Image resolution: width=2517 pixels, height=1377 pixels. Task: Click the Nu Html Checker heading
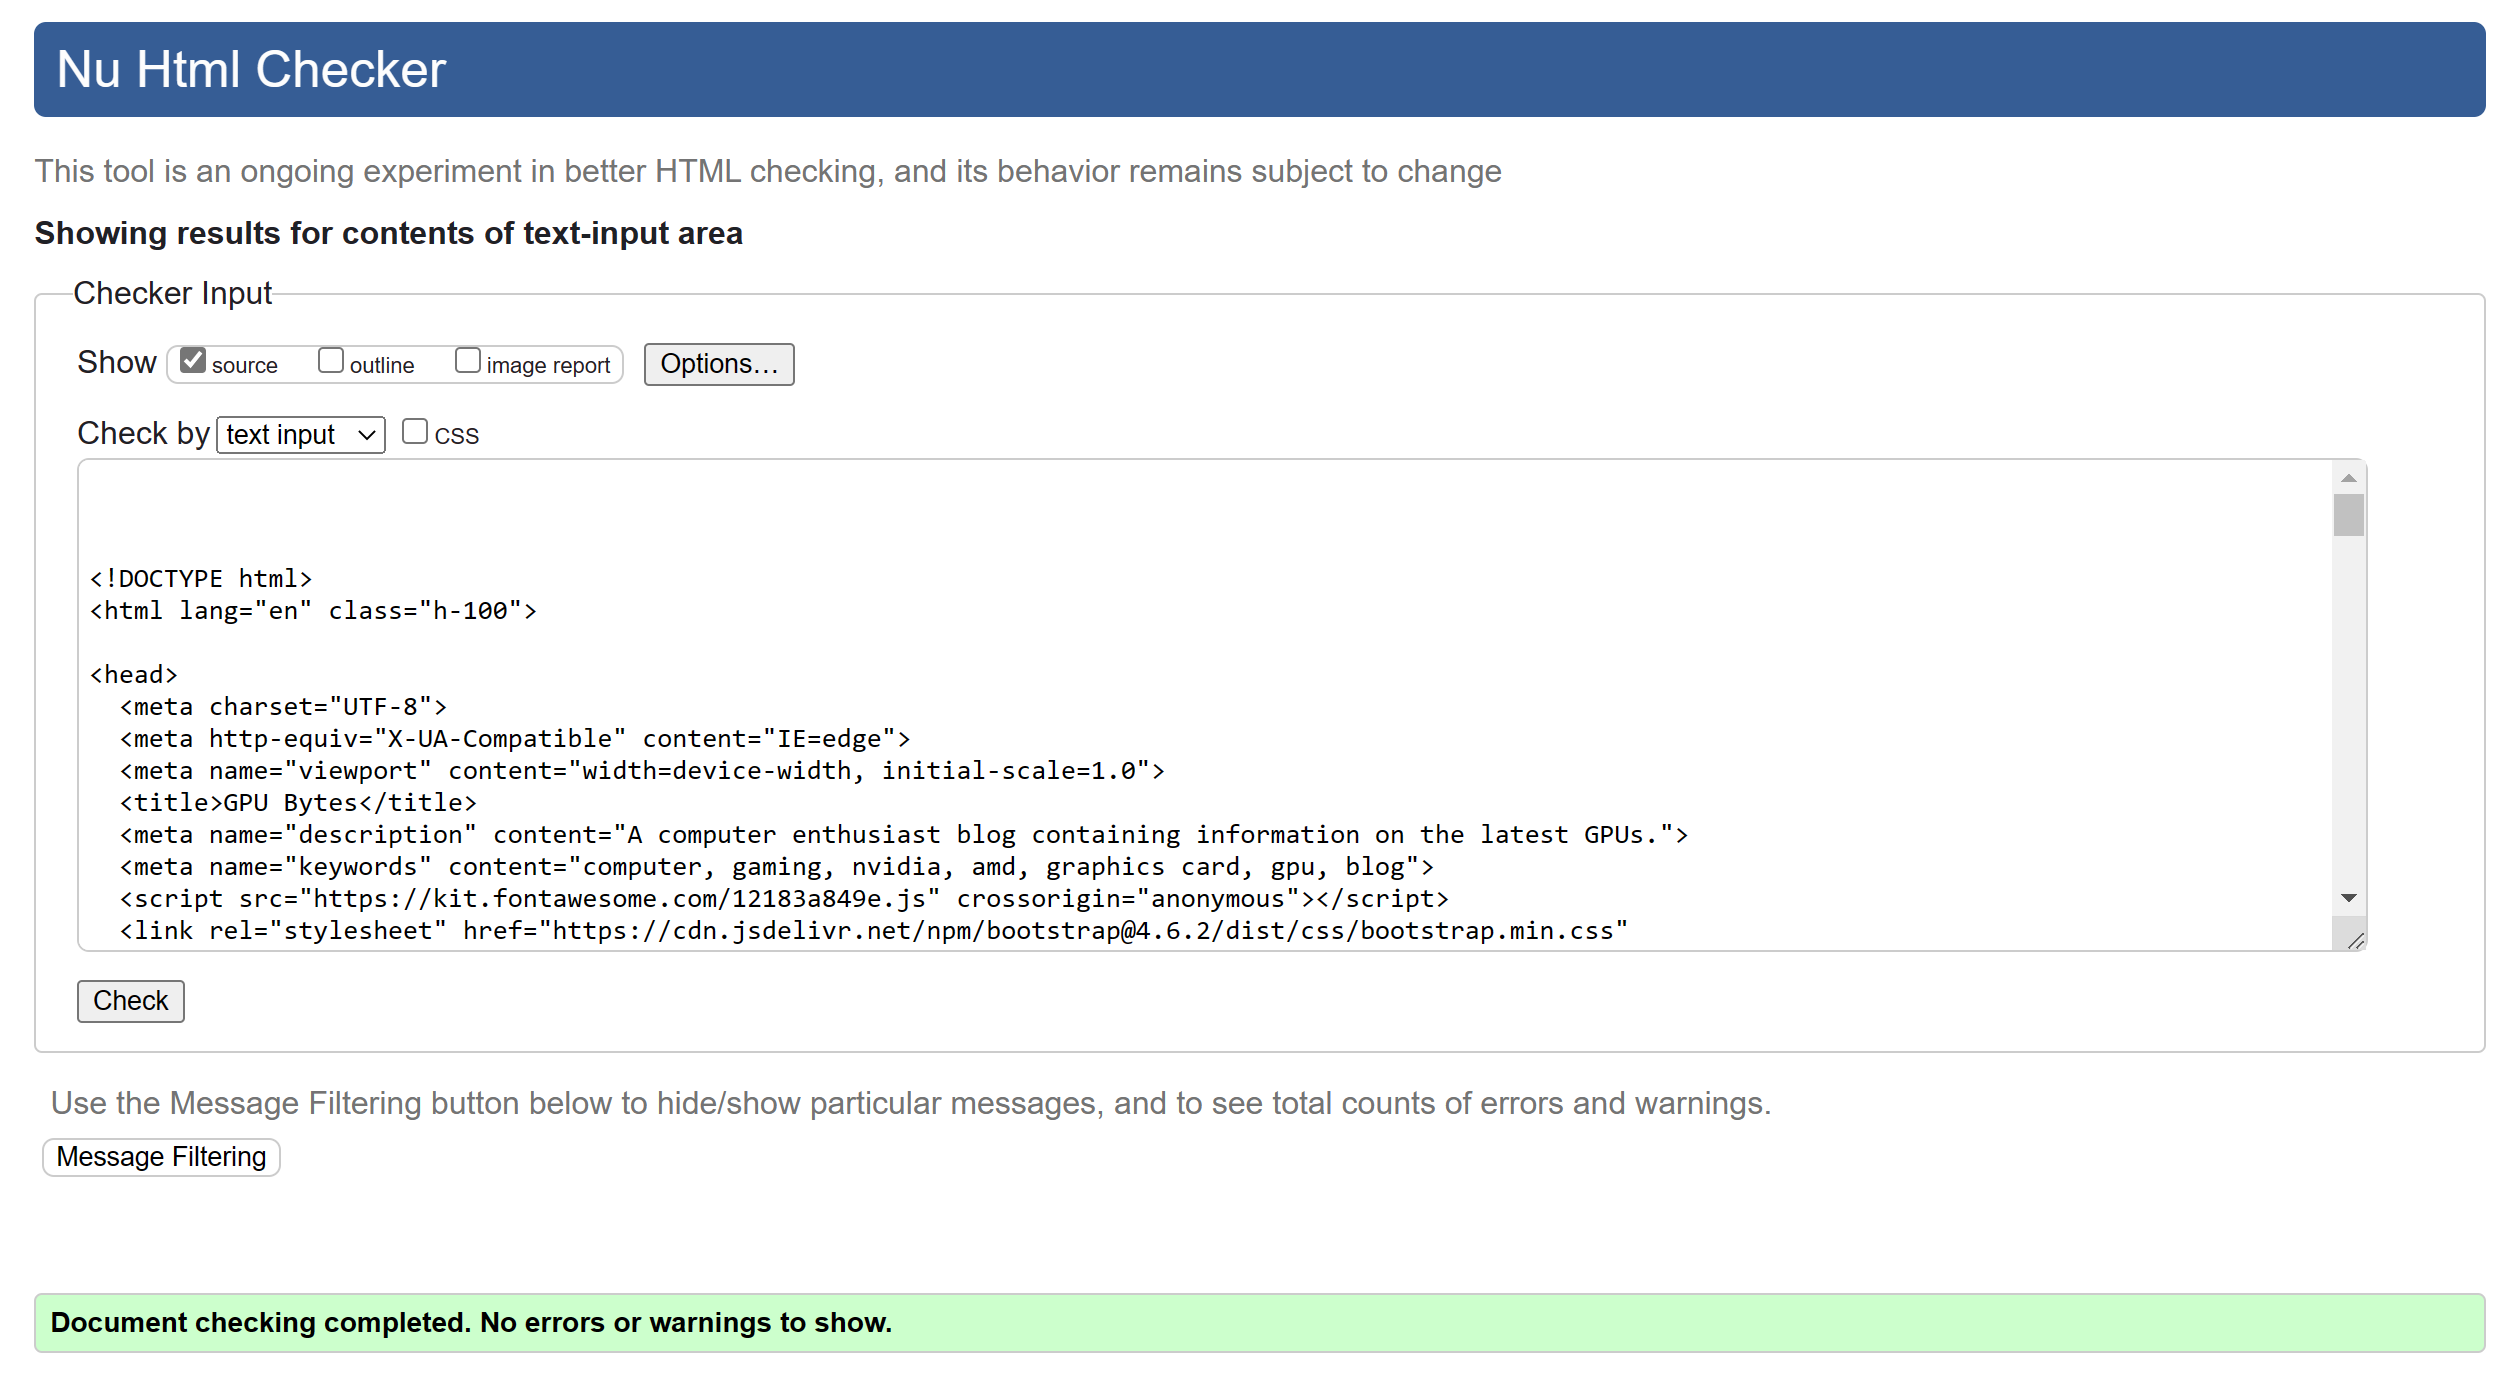click(x=251, y=70)
